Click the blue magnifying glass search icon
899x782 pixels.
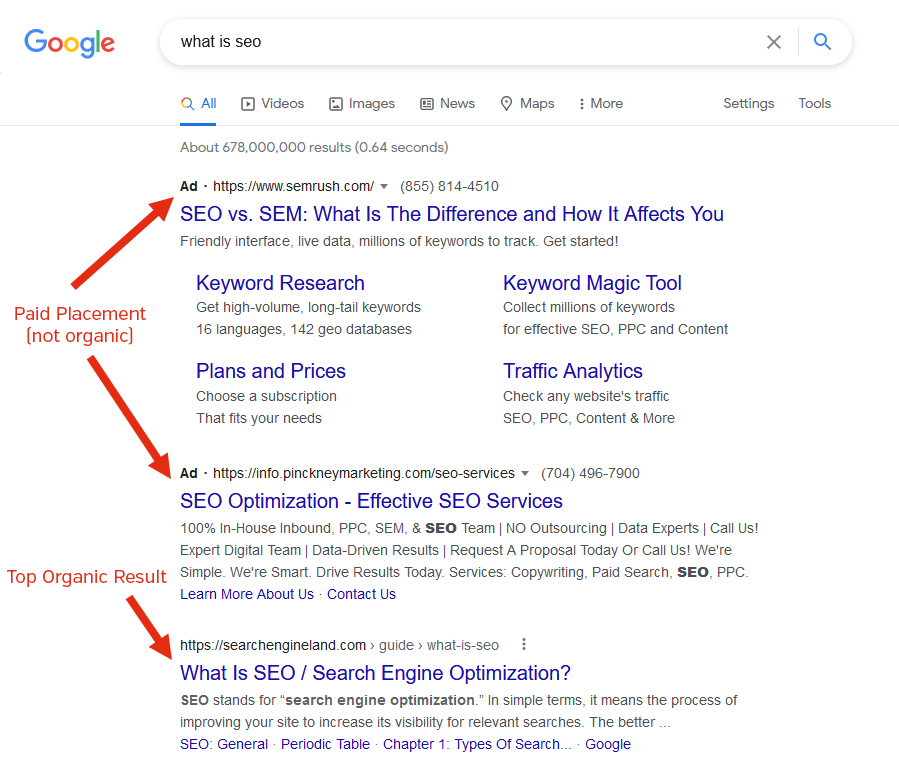coord(822,41)
